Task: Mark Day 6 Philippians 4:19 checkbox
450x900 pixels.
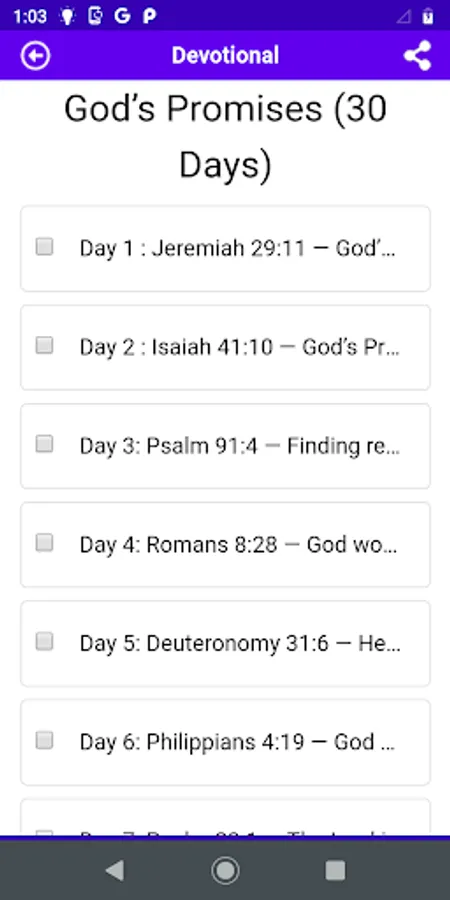Action: pyautogui.click(x=44, y=740)
